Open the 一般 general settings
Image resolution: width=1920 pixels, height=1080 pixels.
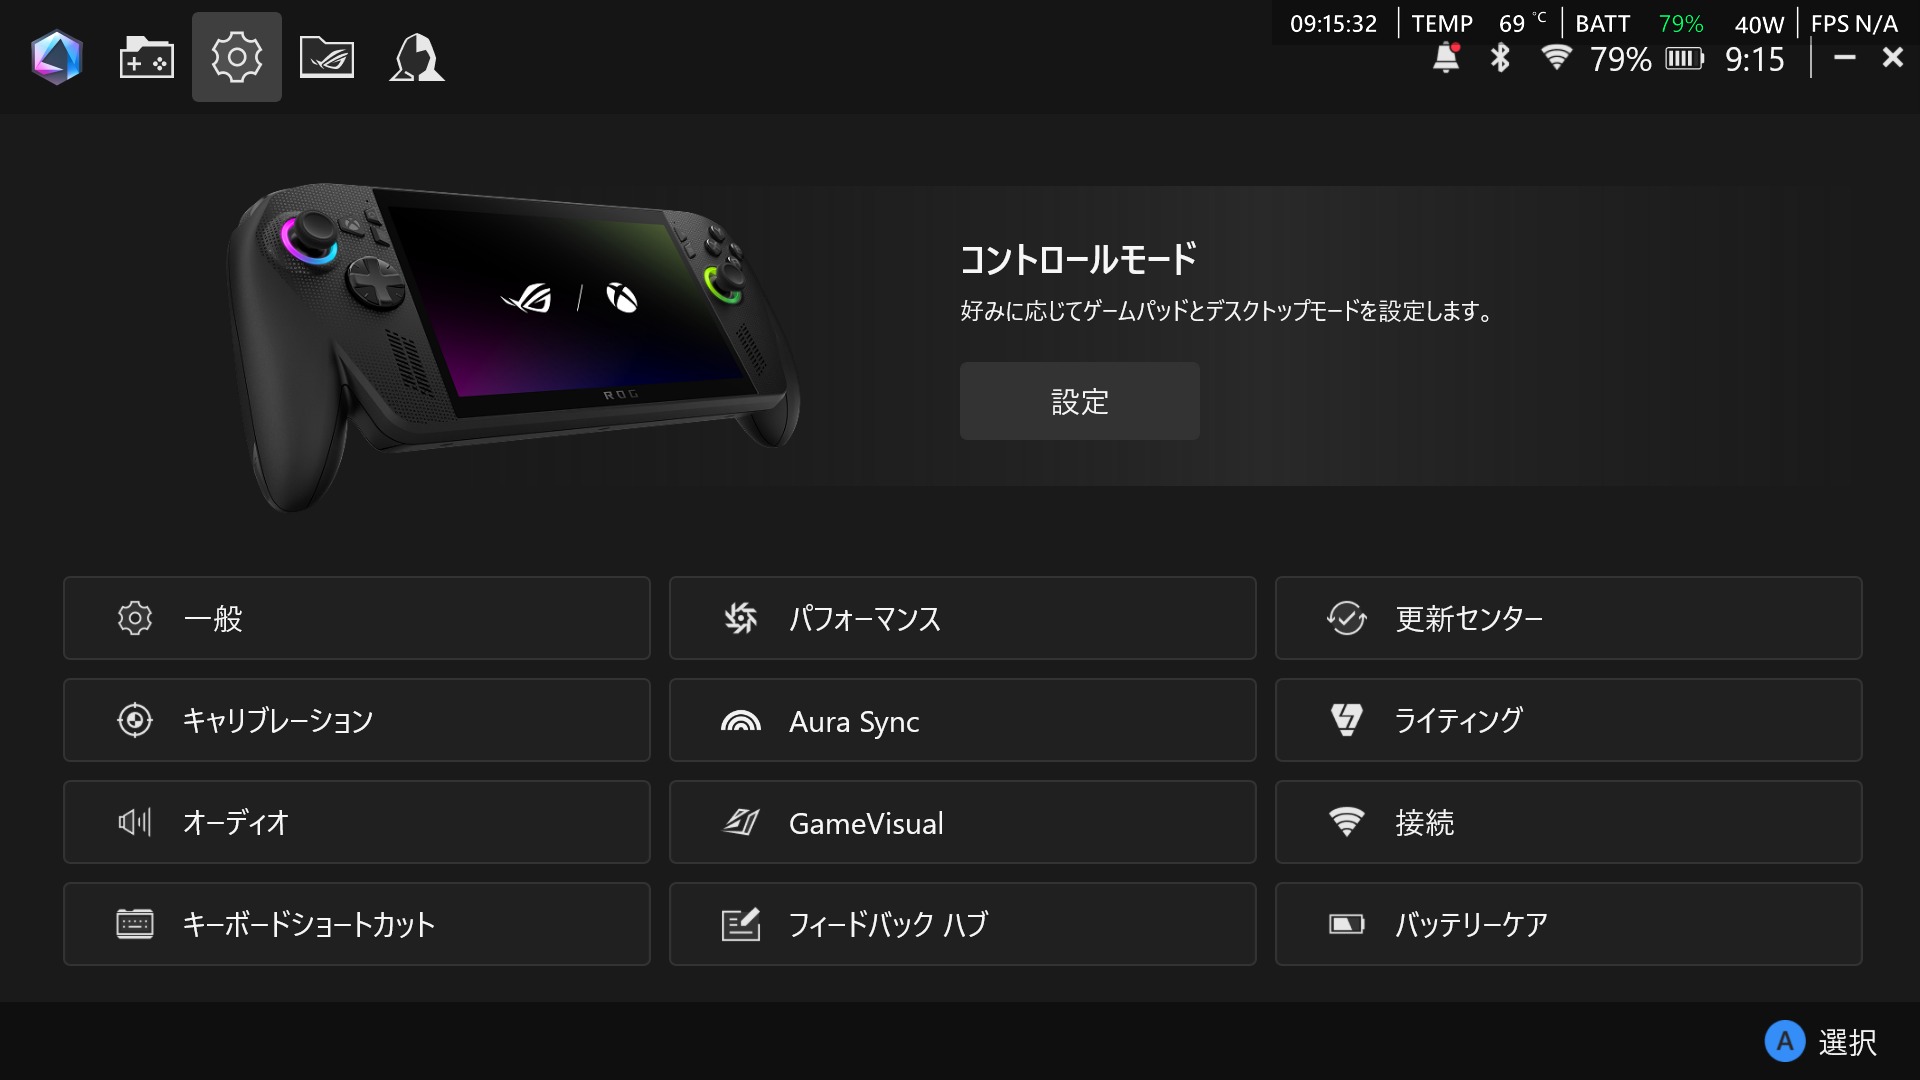click(357, 618)
